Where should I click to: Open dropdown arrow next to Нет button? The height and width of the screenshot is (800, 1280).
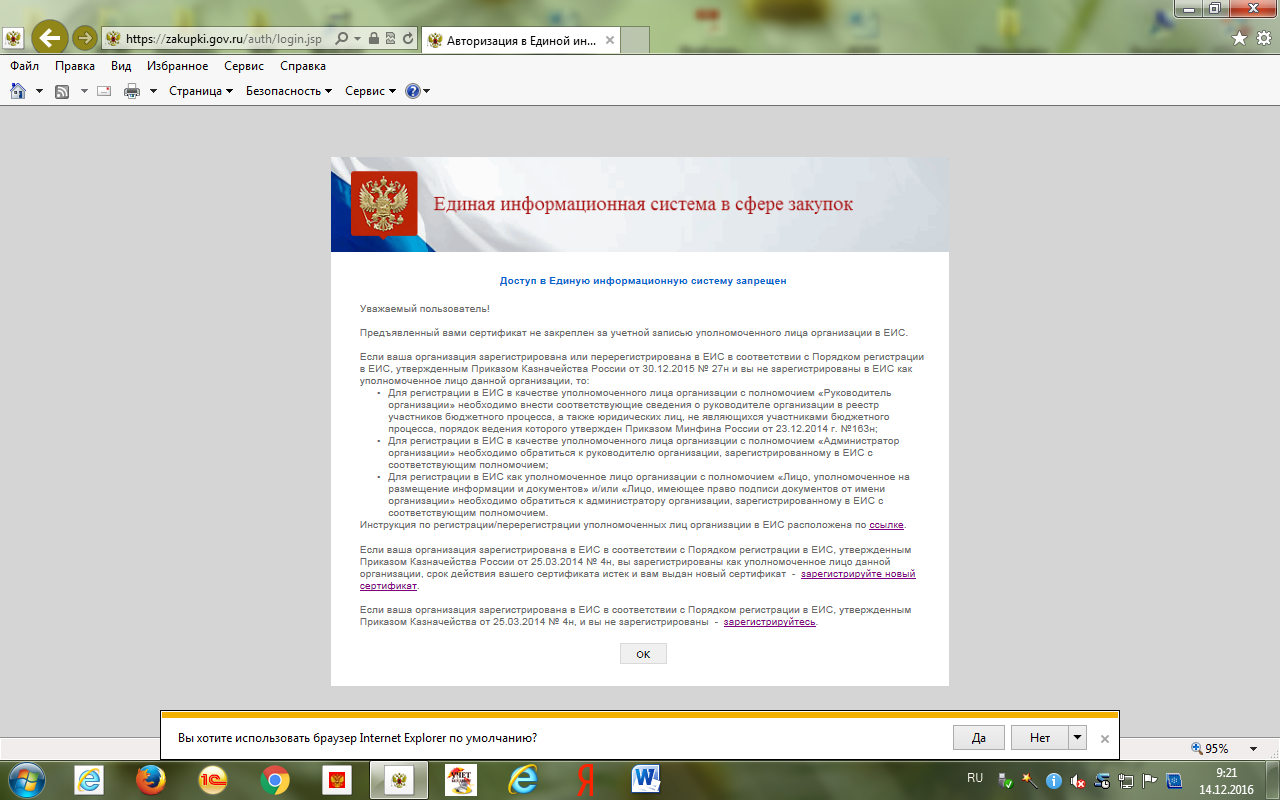click(x=1077, y=738)
